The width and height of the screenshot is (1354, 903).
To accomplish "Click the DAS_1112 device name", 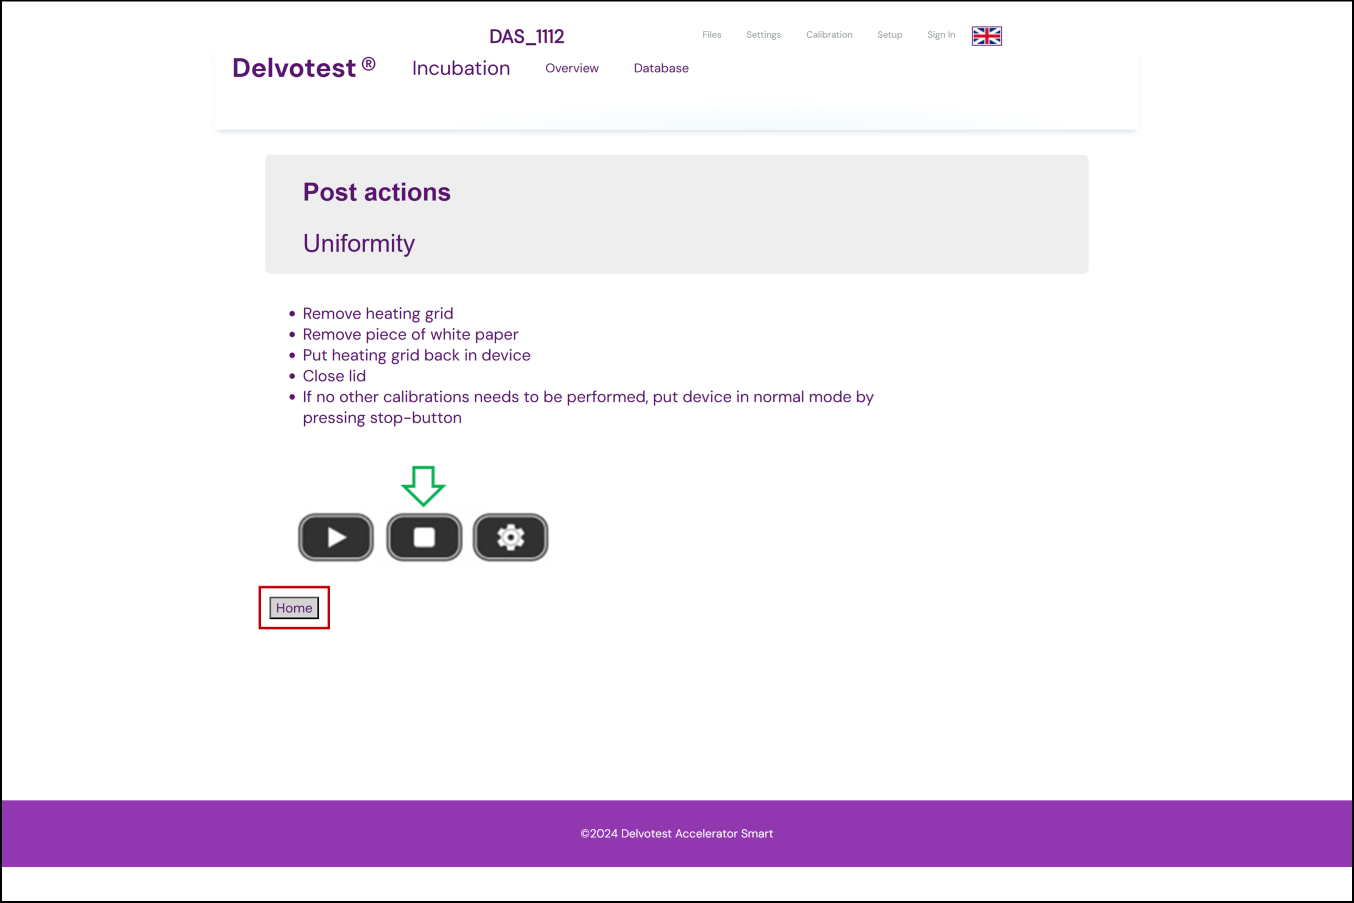I will click(527, 37).
